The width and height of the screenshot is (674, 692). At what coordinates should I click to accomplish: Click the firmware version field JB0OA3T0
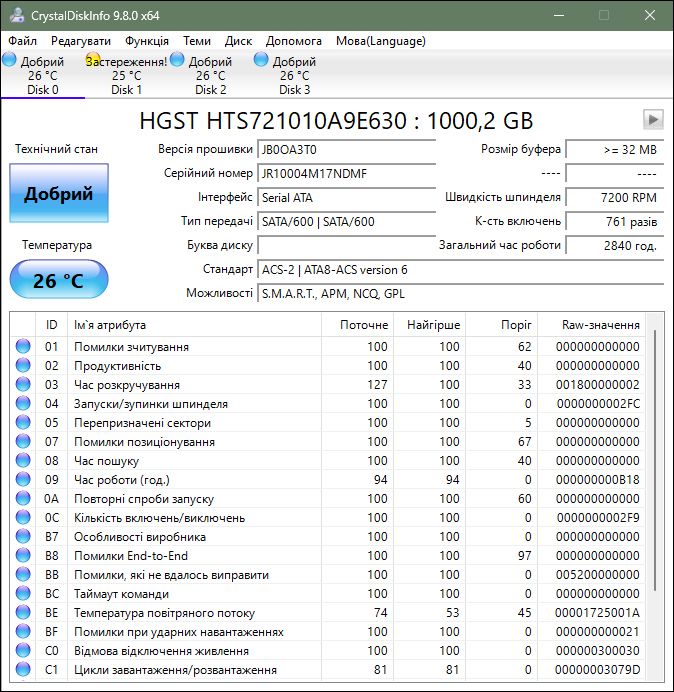pyautogui.click(x=346, y=150)
